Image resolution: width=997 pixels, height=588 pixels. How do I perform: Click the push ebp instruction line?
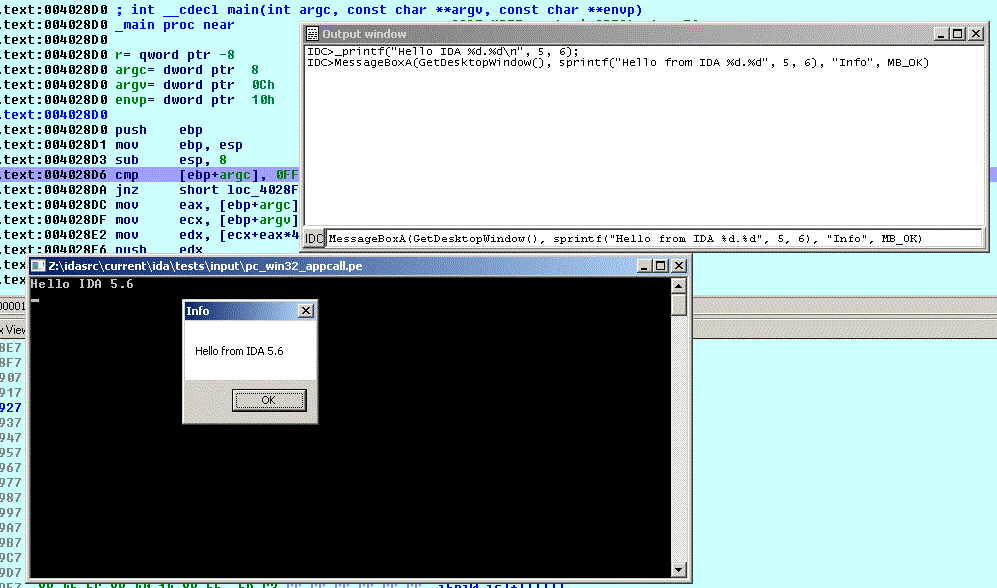(x=150, y=130)
